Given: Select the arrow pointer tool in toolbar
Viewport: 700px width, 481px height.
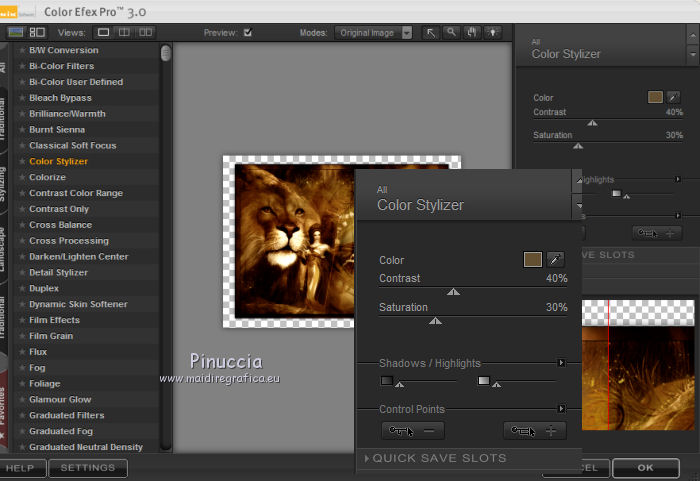Looking at the screenshot, I should click(x=430, y=32).
